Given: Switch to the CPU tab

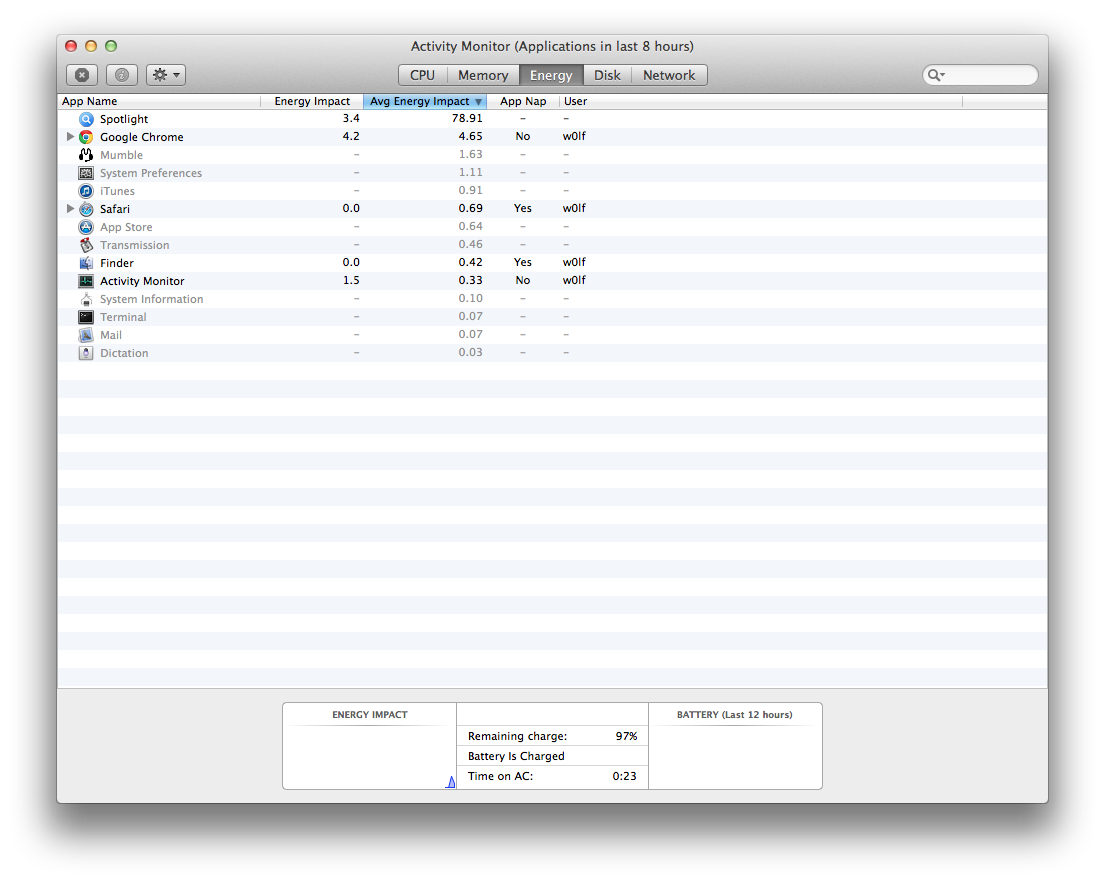Looking at the screenshot, I should coord(423,75).
